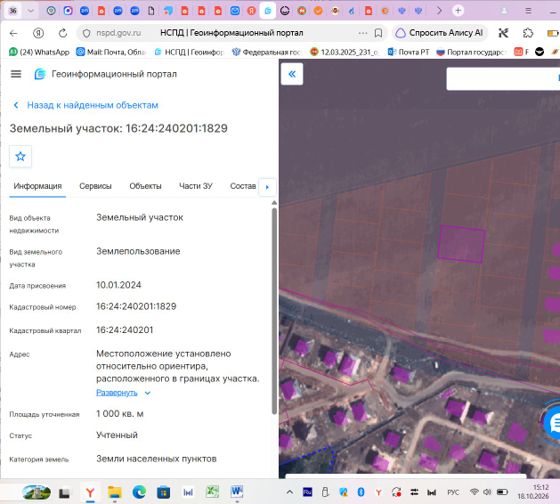Screen dimensions: 560x504
Task: Open Microsoft Edge from taskbar
Action: click(x=139, y=493)
